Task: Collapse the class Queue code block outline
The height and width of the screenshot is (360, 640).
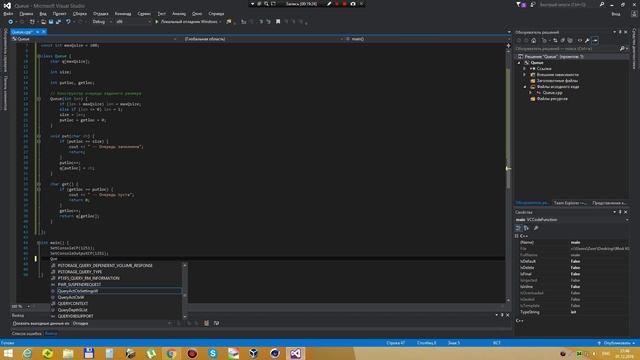Action: (39, 56)
